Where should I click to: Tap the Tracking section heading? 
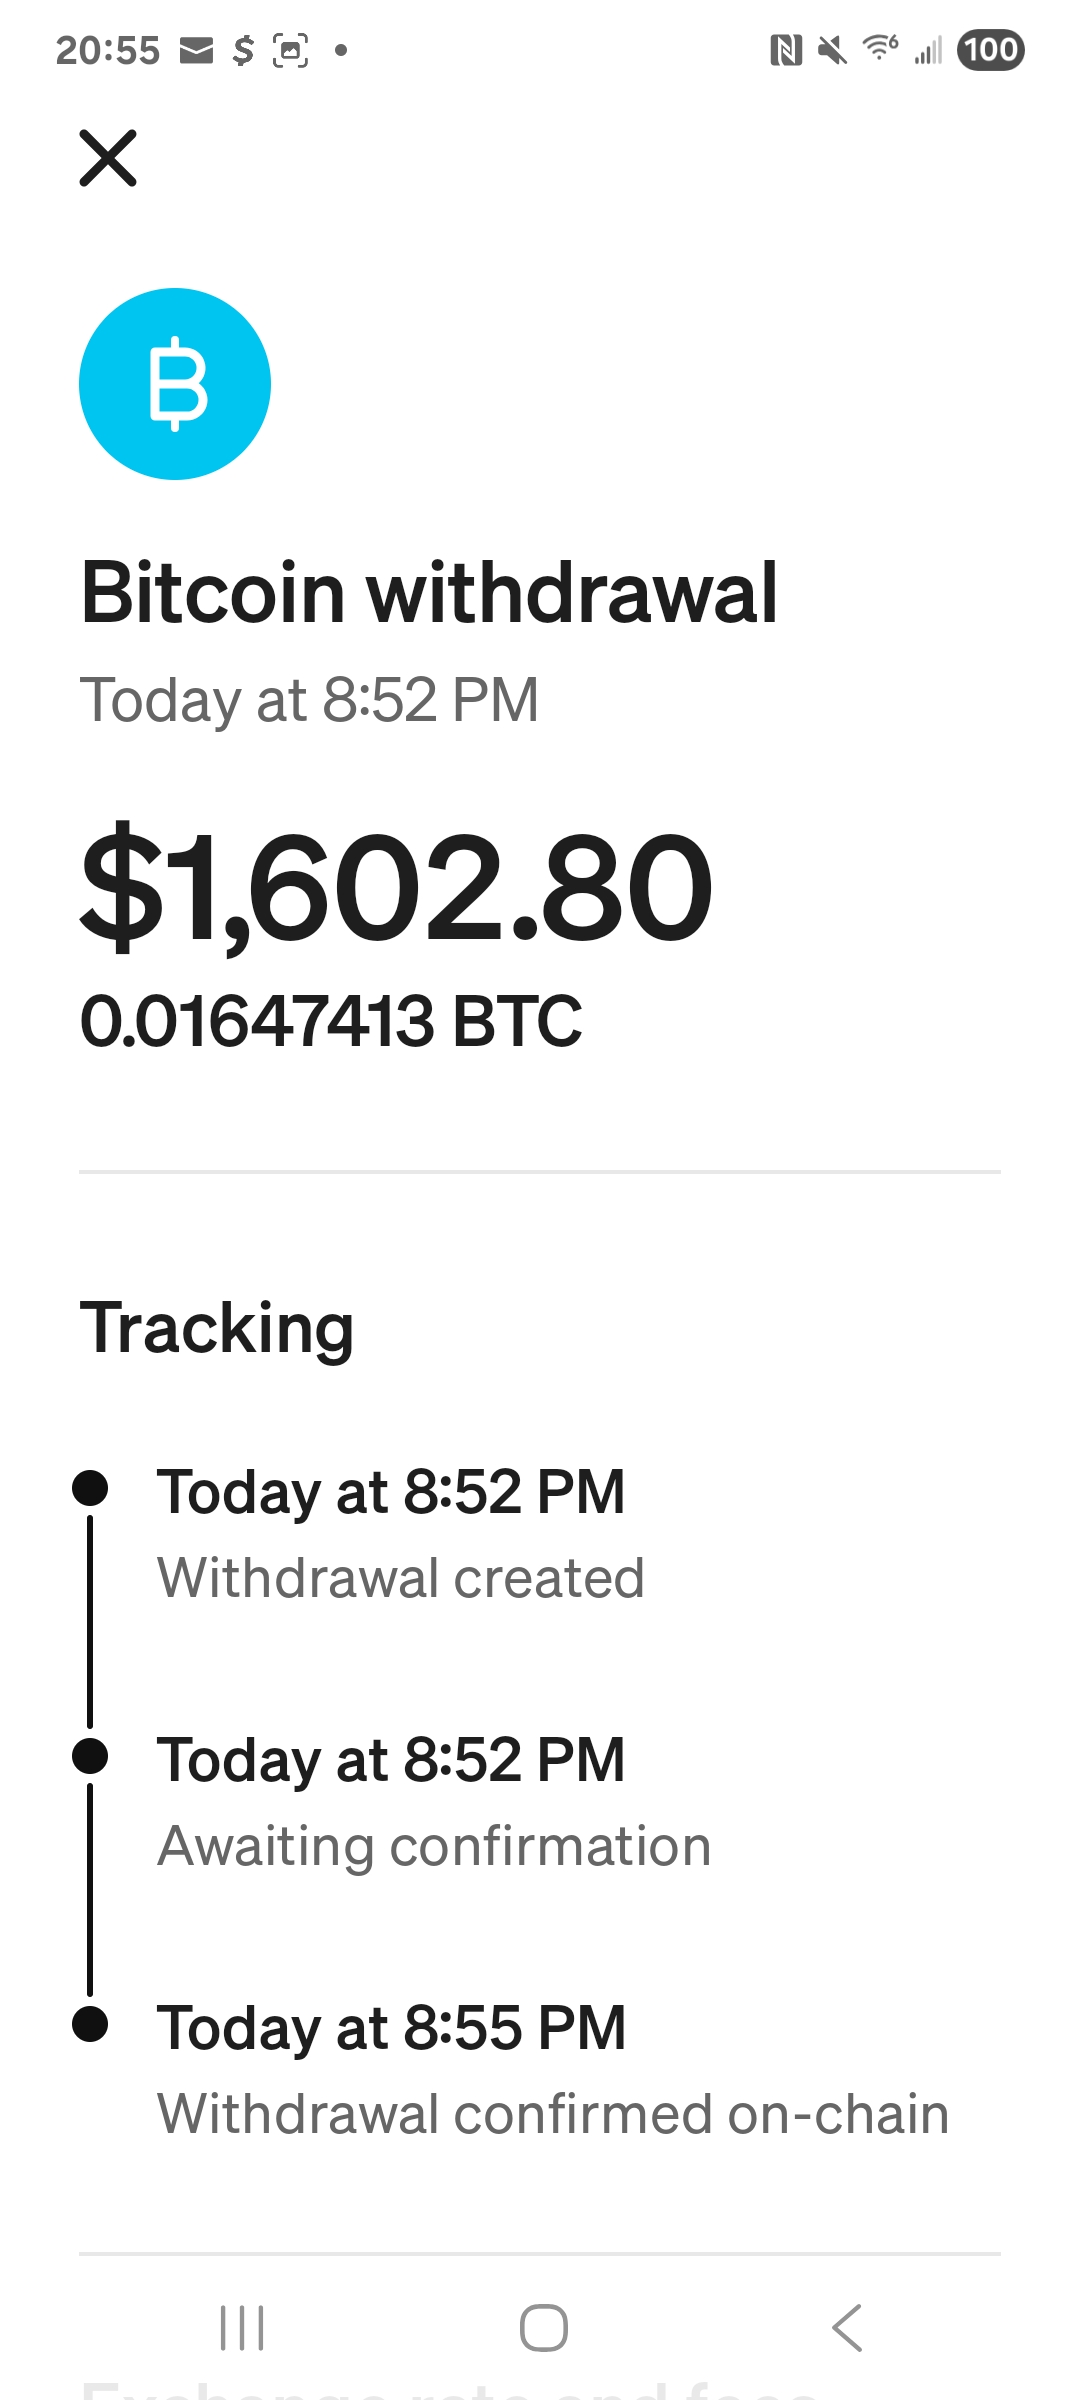(217, 1328)
